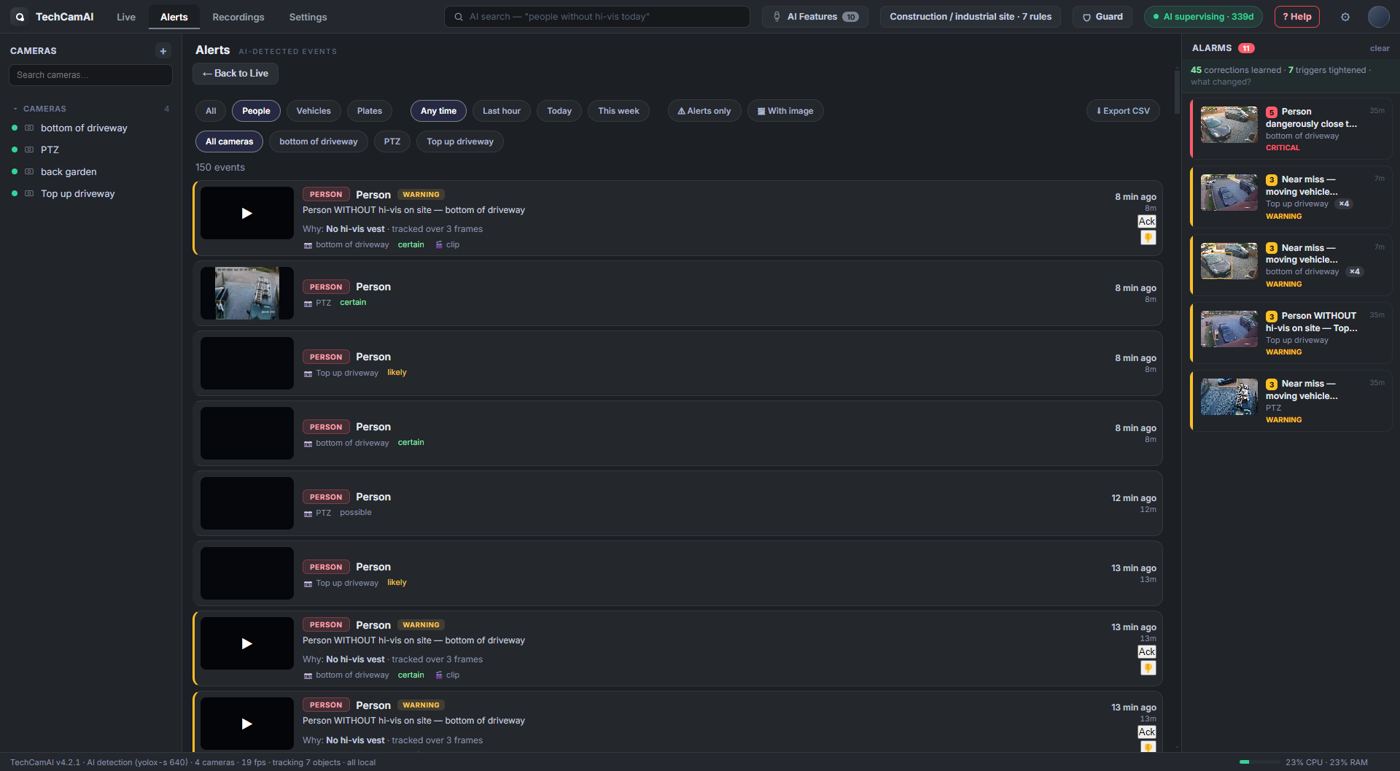This screenshot has height=771, width=1400.
Task: Click yellow pin icon on first 13 min warning
Action: (1148, 668)
